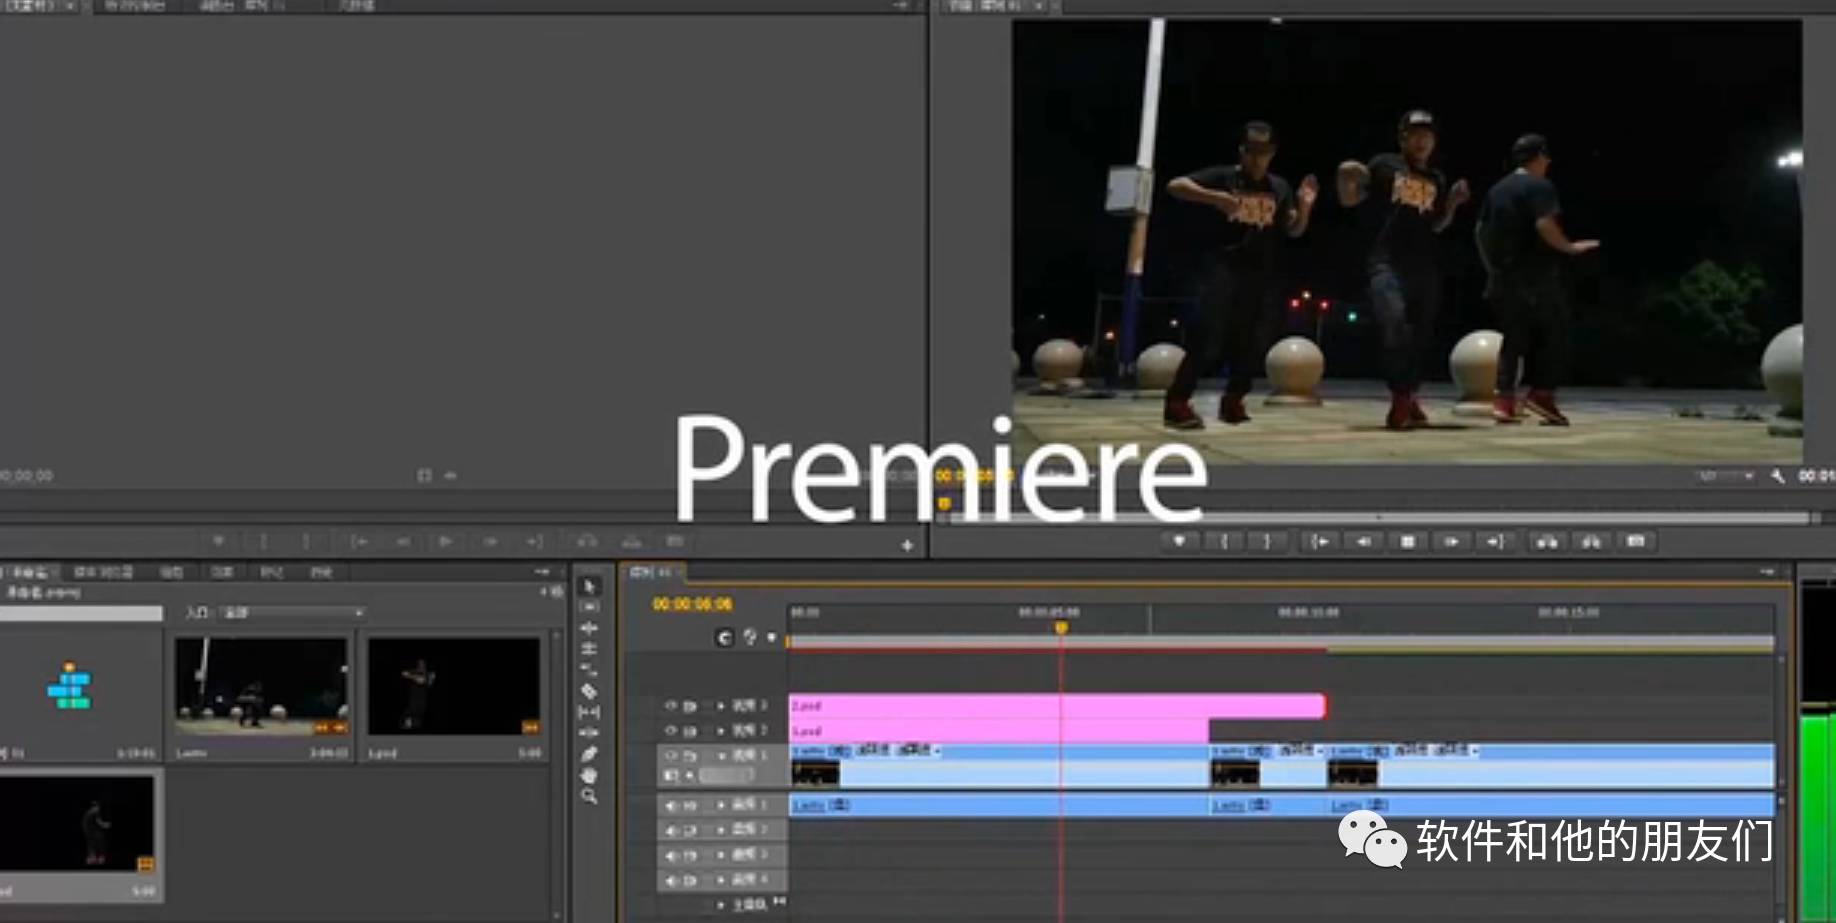Click the Project panel search field
Screen dimensions: 1836x923
[x=81, y=612]
